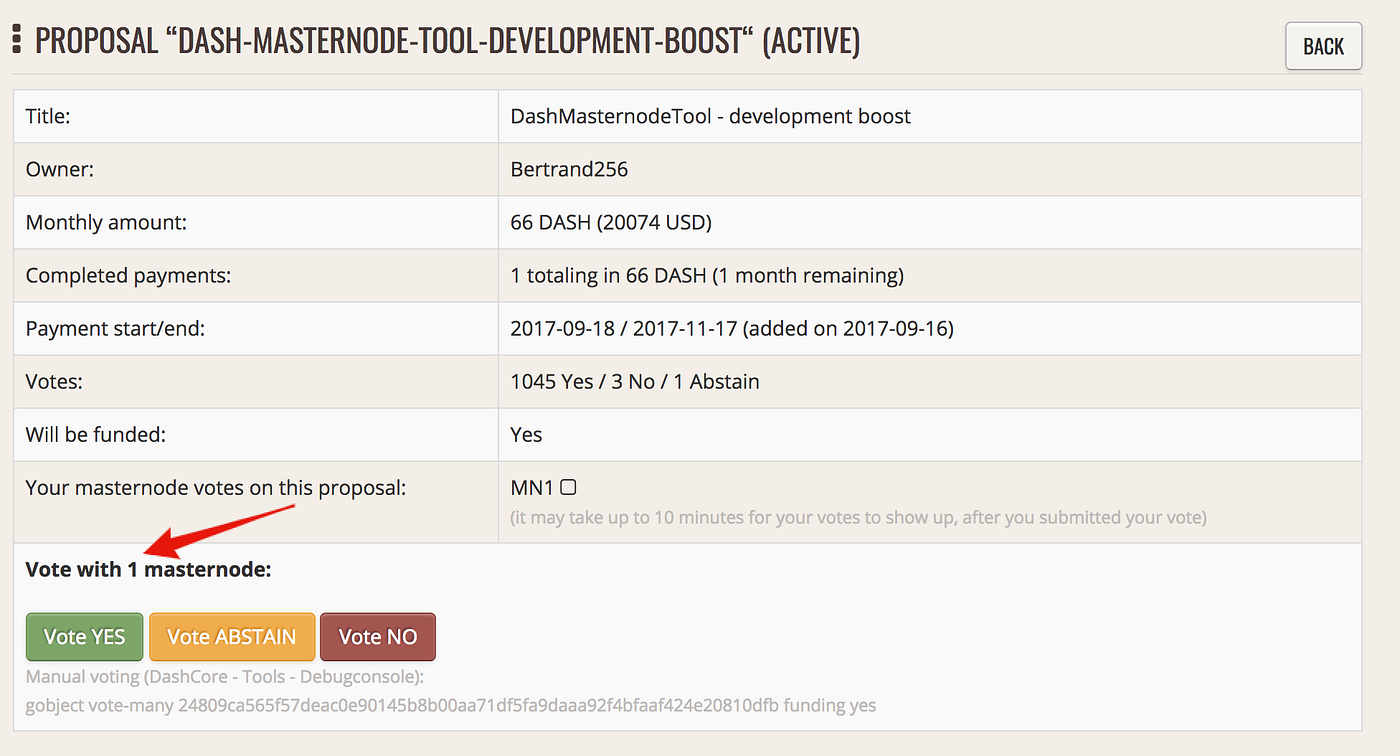Click the owner name Bertrand256
The image size is (1400, 756).
pos(569,169)
